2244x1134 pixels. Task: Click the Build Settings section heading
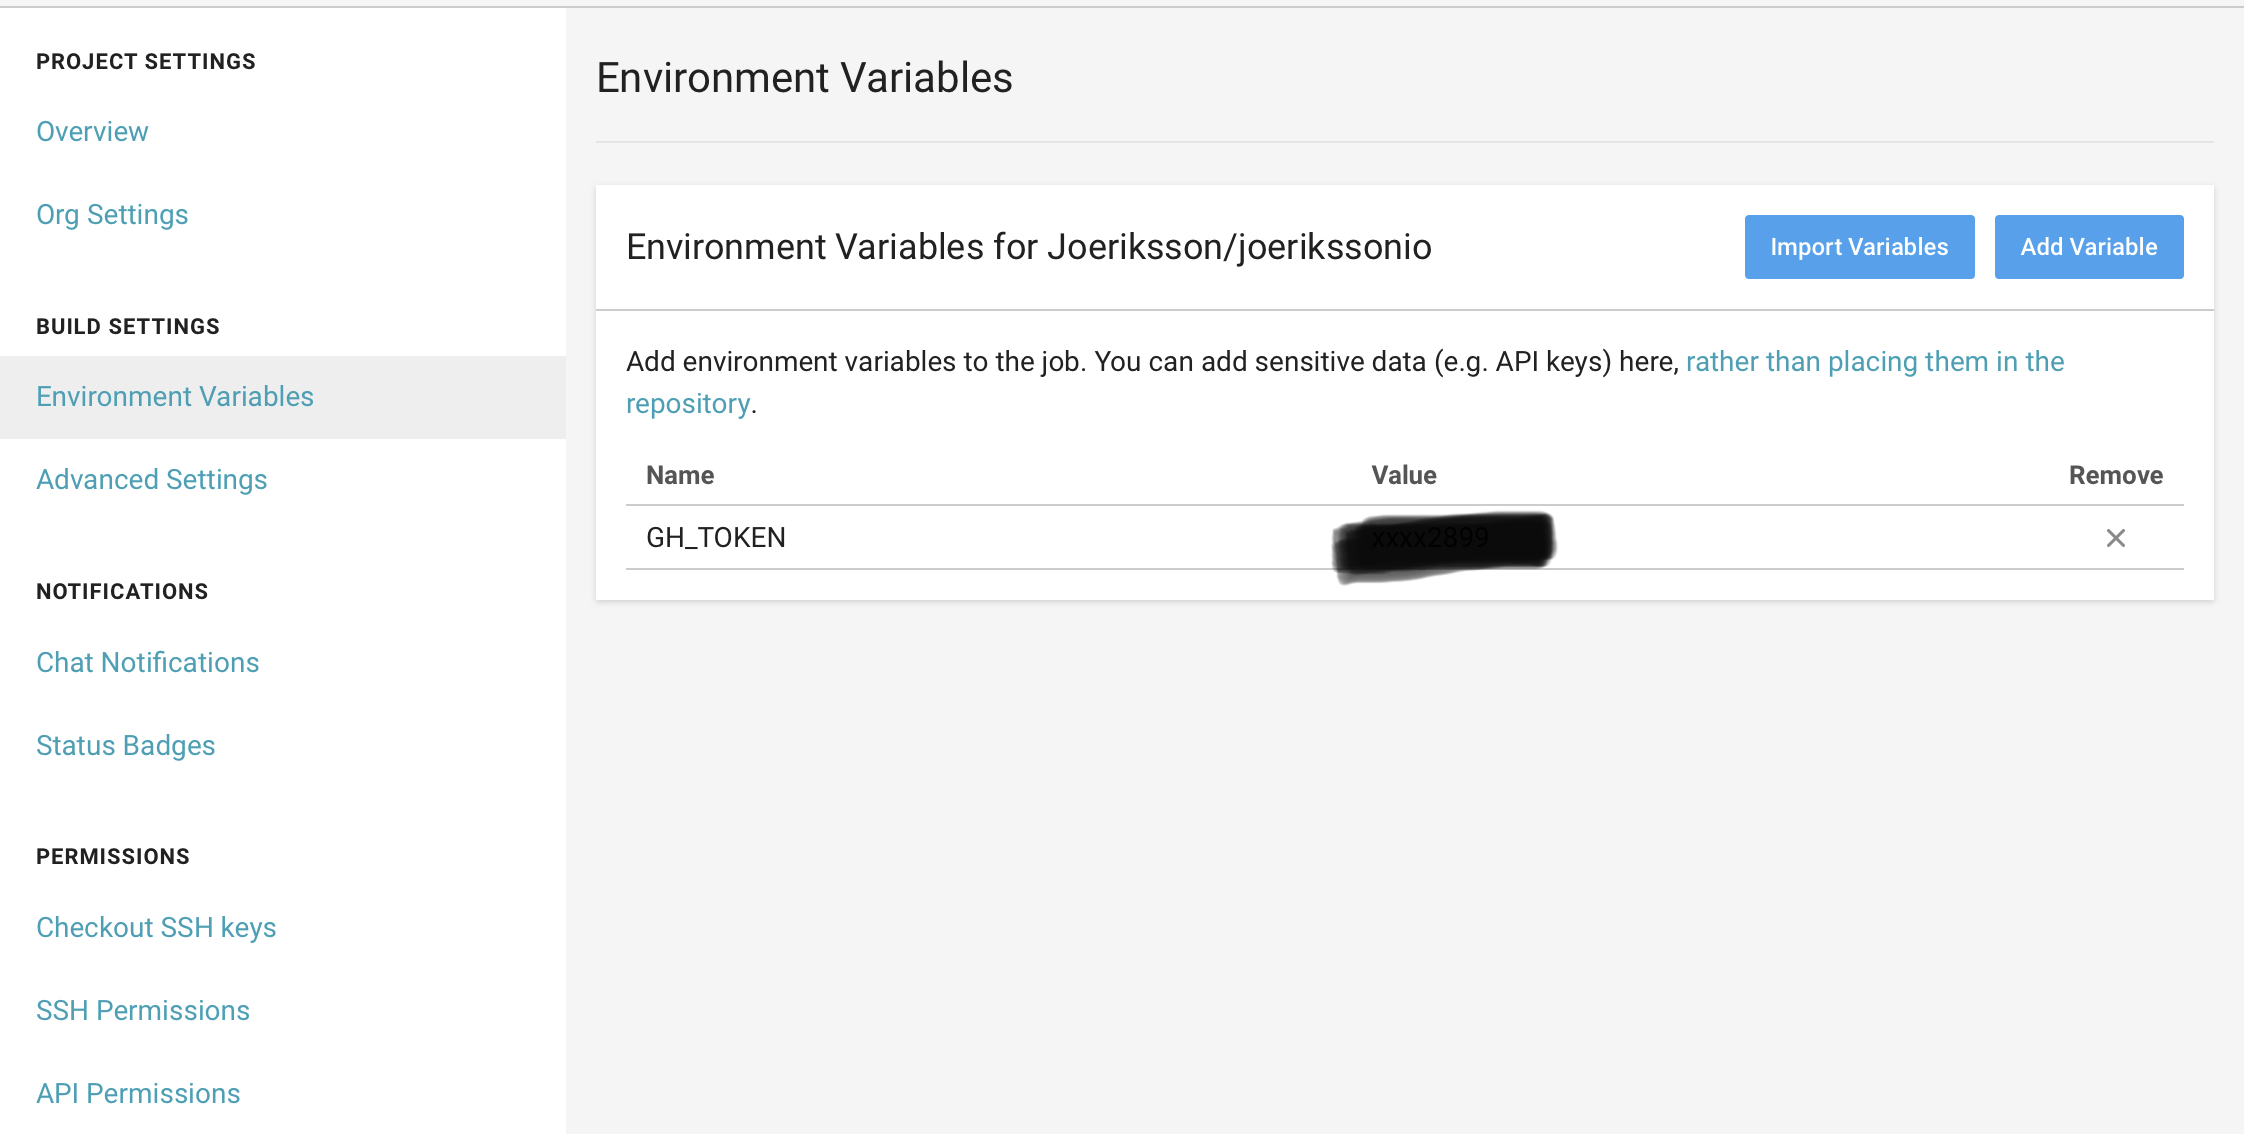coord(127,326)
